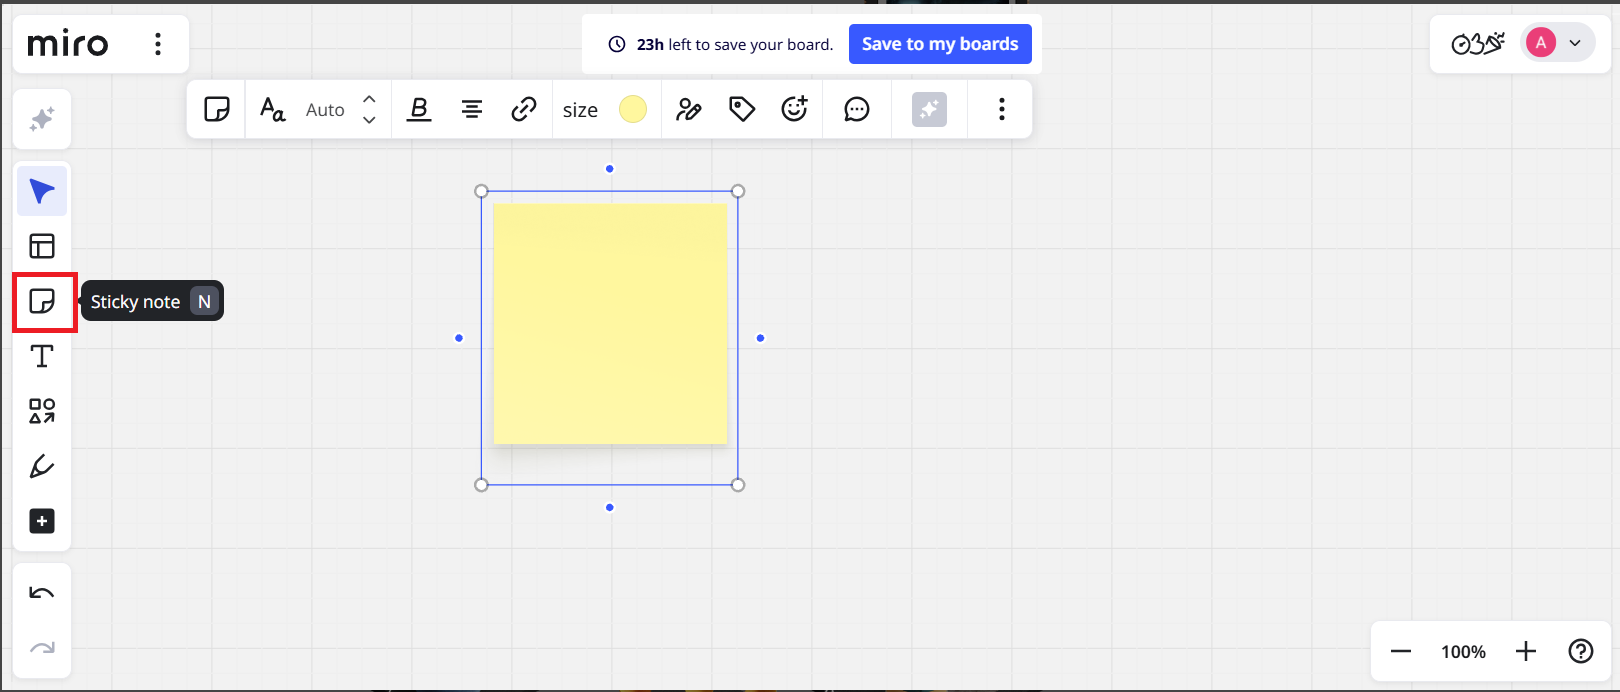Open font style selector
Image resolution: width=1620 pixels, height=692 pixels.
click(272, 109)
